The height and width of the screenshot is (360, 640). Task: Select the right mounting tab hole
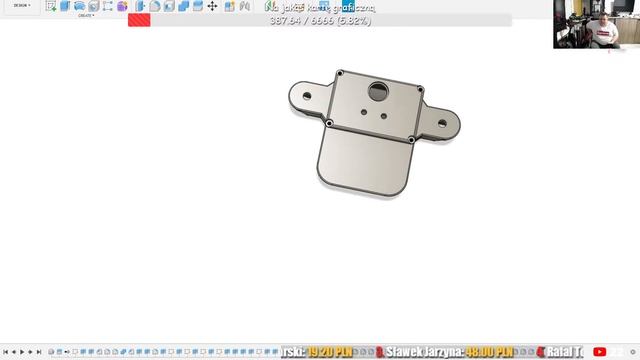click(442, 123)
